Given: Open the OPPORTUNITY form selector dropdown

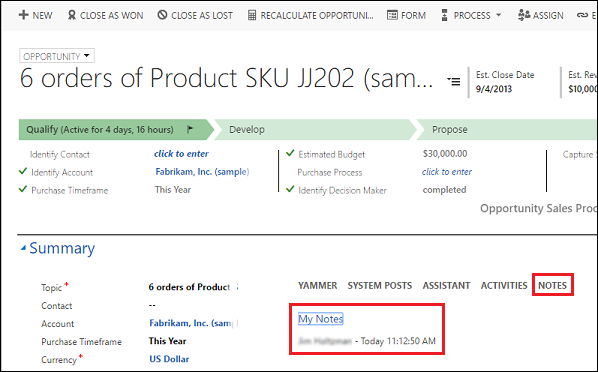Looking at the screenshot, I should [57, 56].
